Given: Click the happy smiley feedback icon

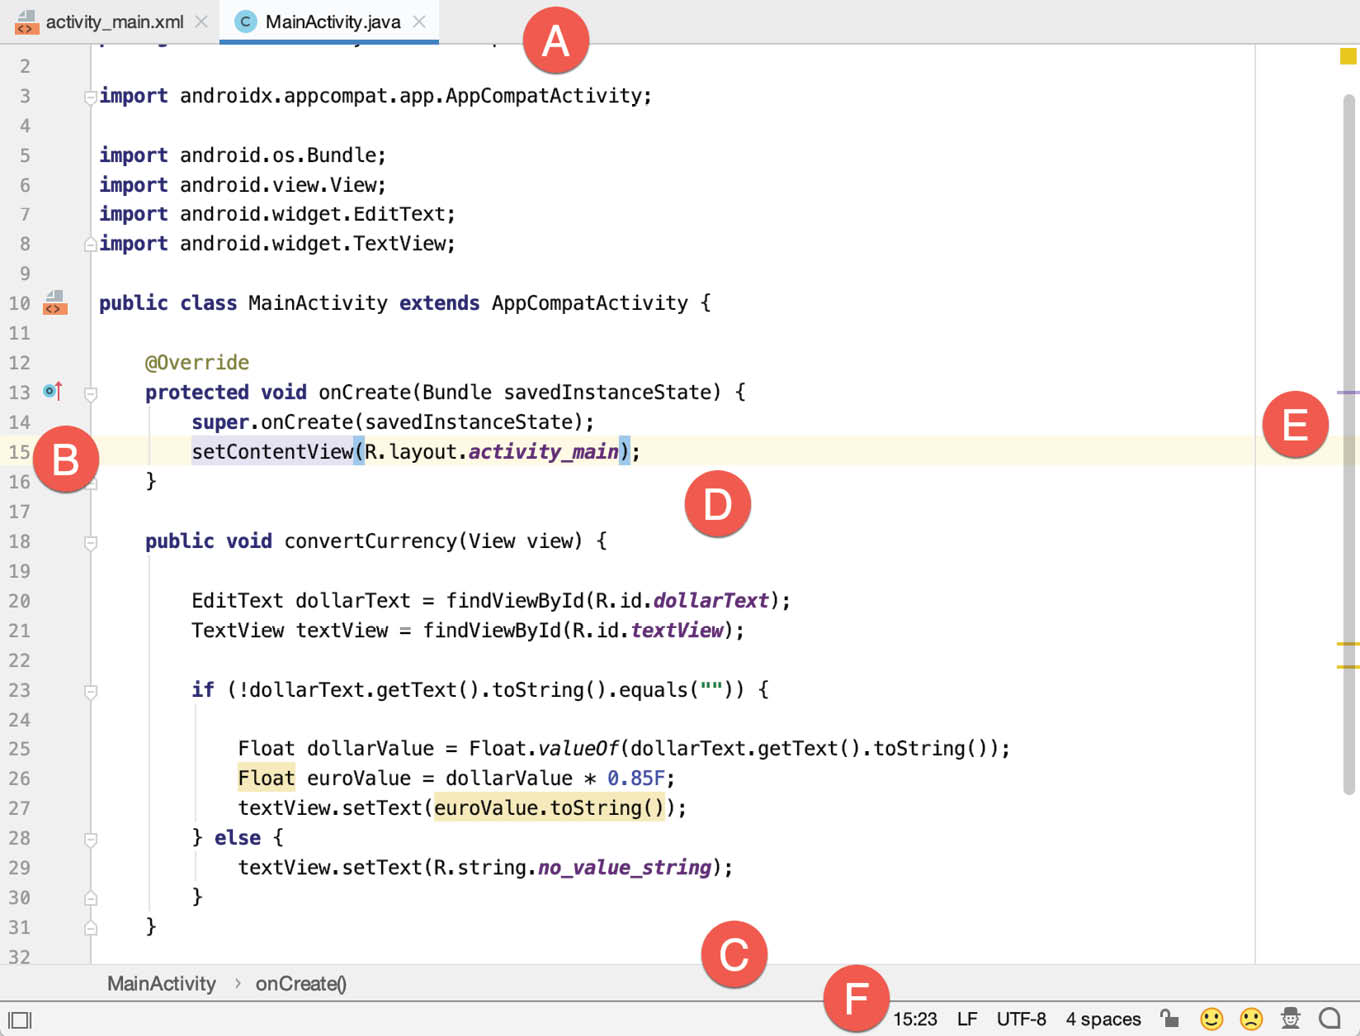Looking at the screenshot, I should [1211, 1019].
